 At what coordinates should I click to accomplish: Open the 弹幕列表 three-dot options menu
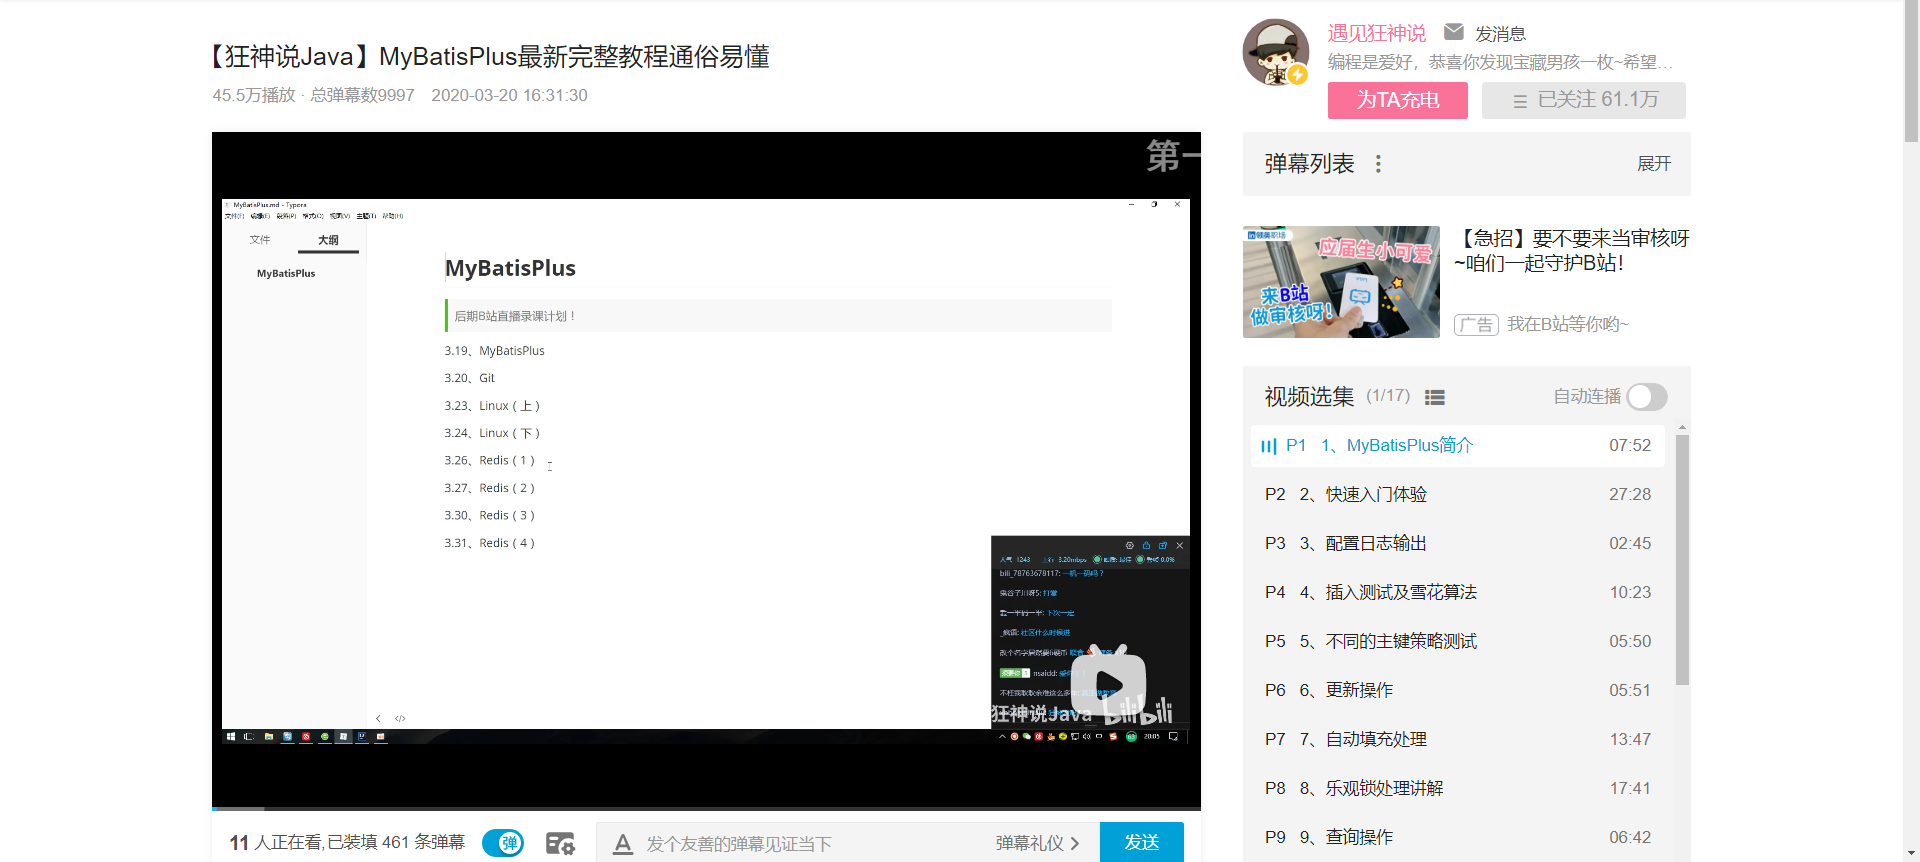tap(1378, 164)
